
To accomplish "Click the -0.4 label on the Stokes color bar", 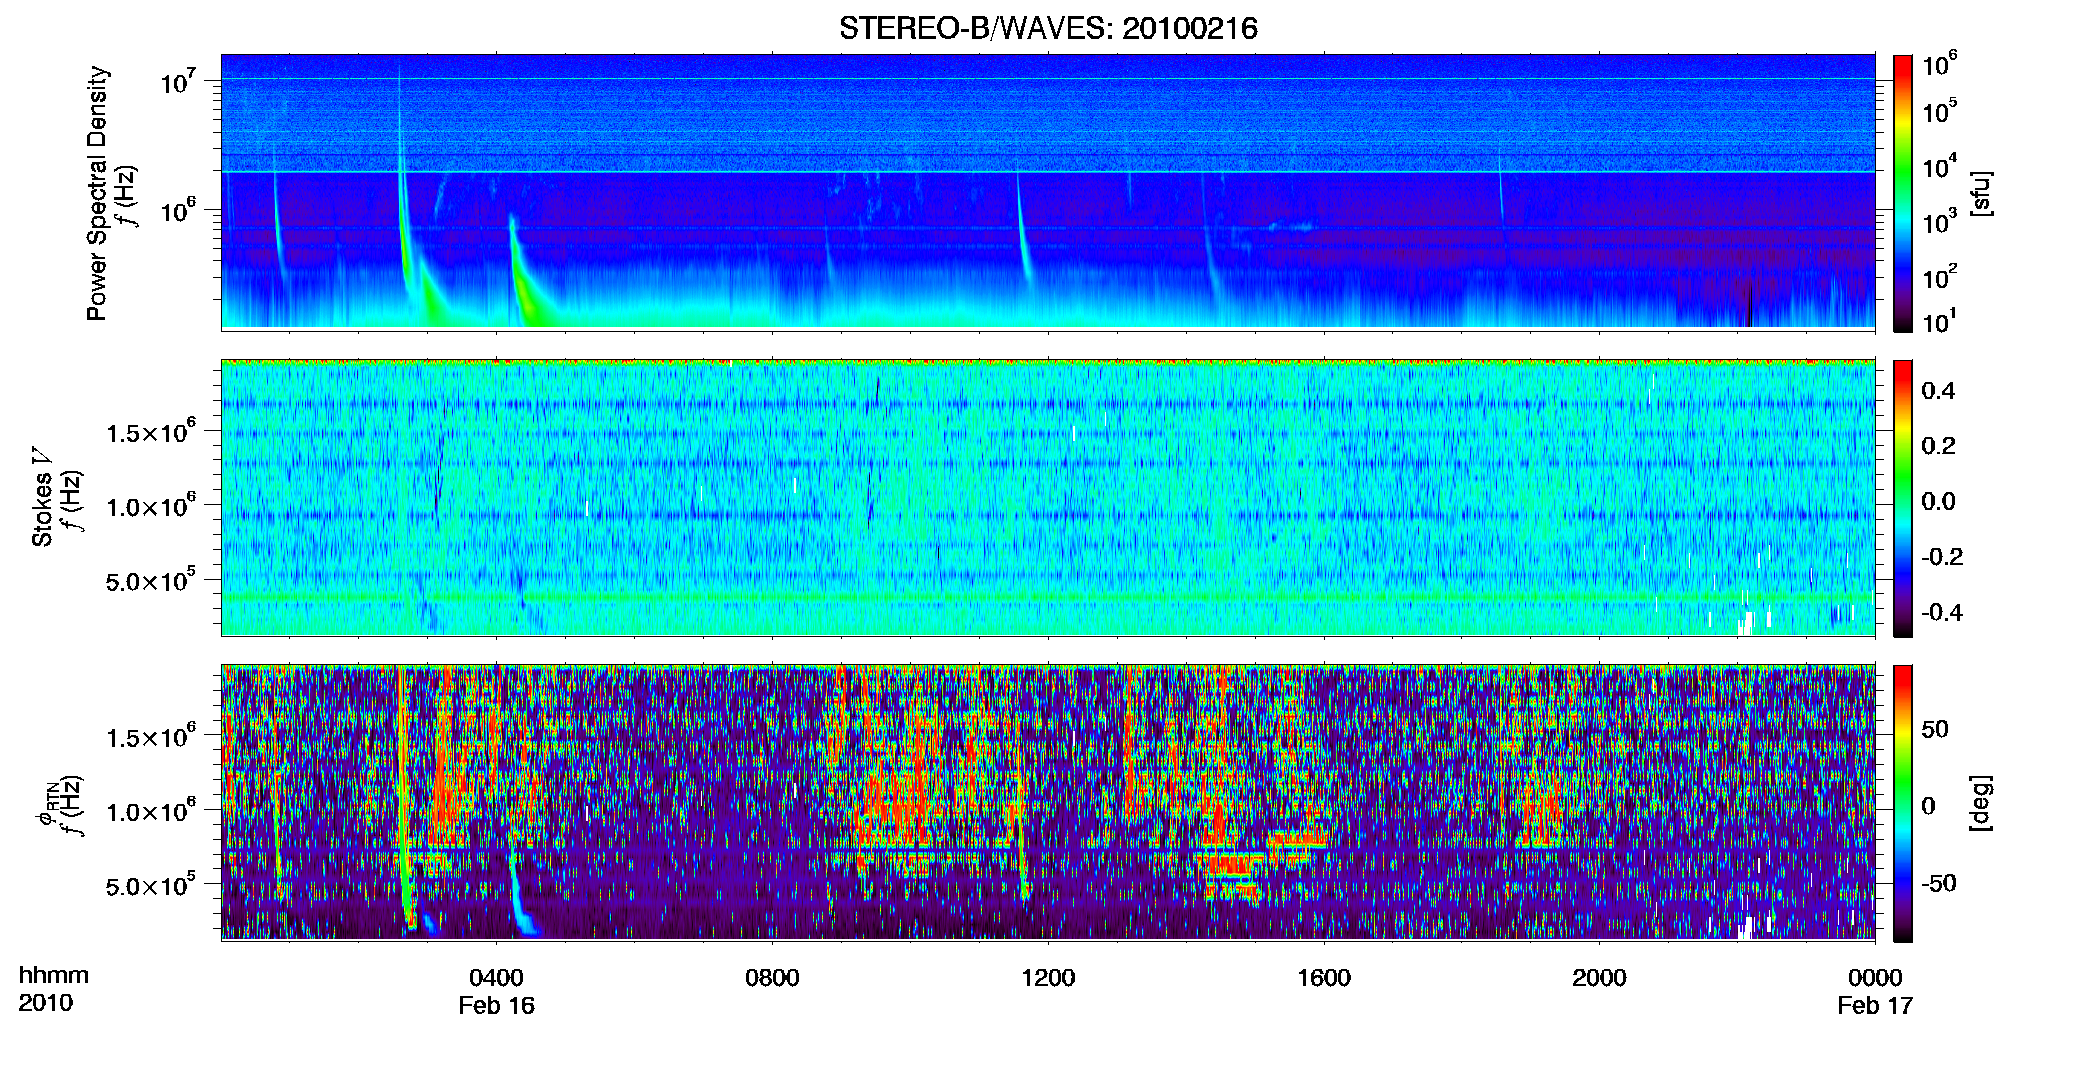I will (x=1942, y=612).
